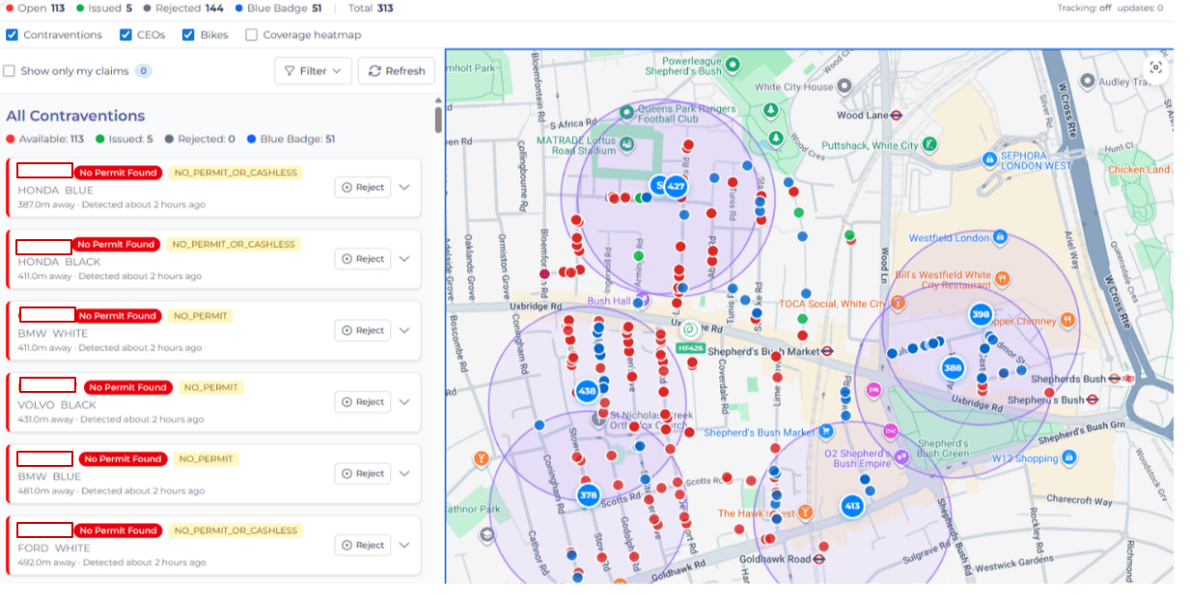Reject the HONDA BLUE contravention
Image resolution: width=1190 pixels, height=595 pixels.
[x=363, y=187]
